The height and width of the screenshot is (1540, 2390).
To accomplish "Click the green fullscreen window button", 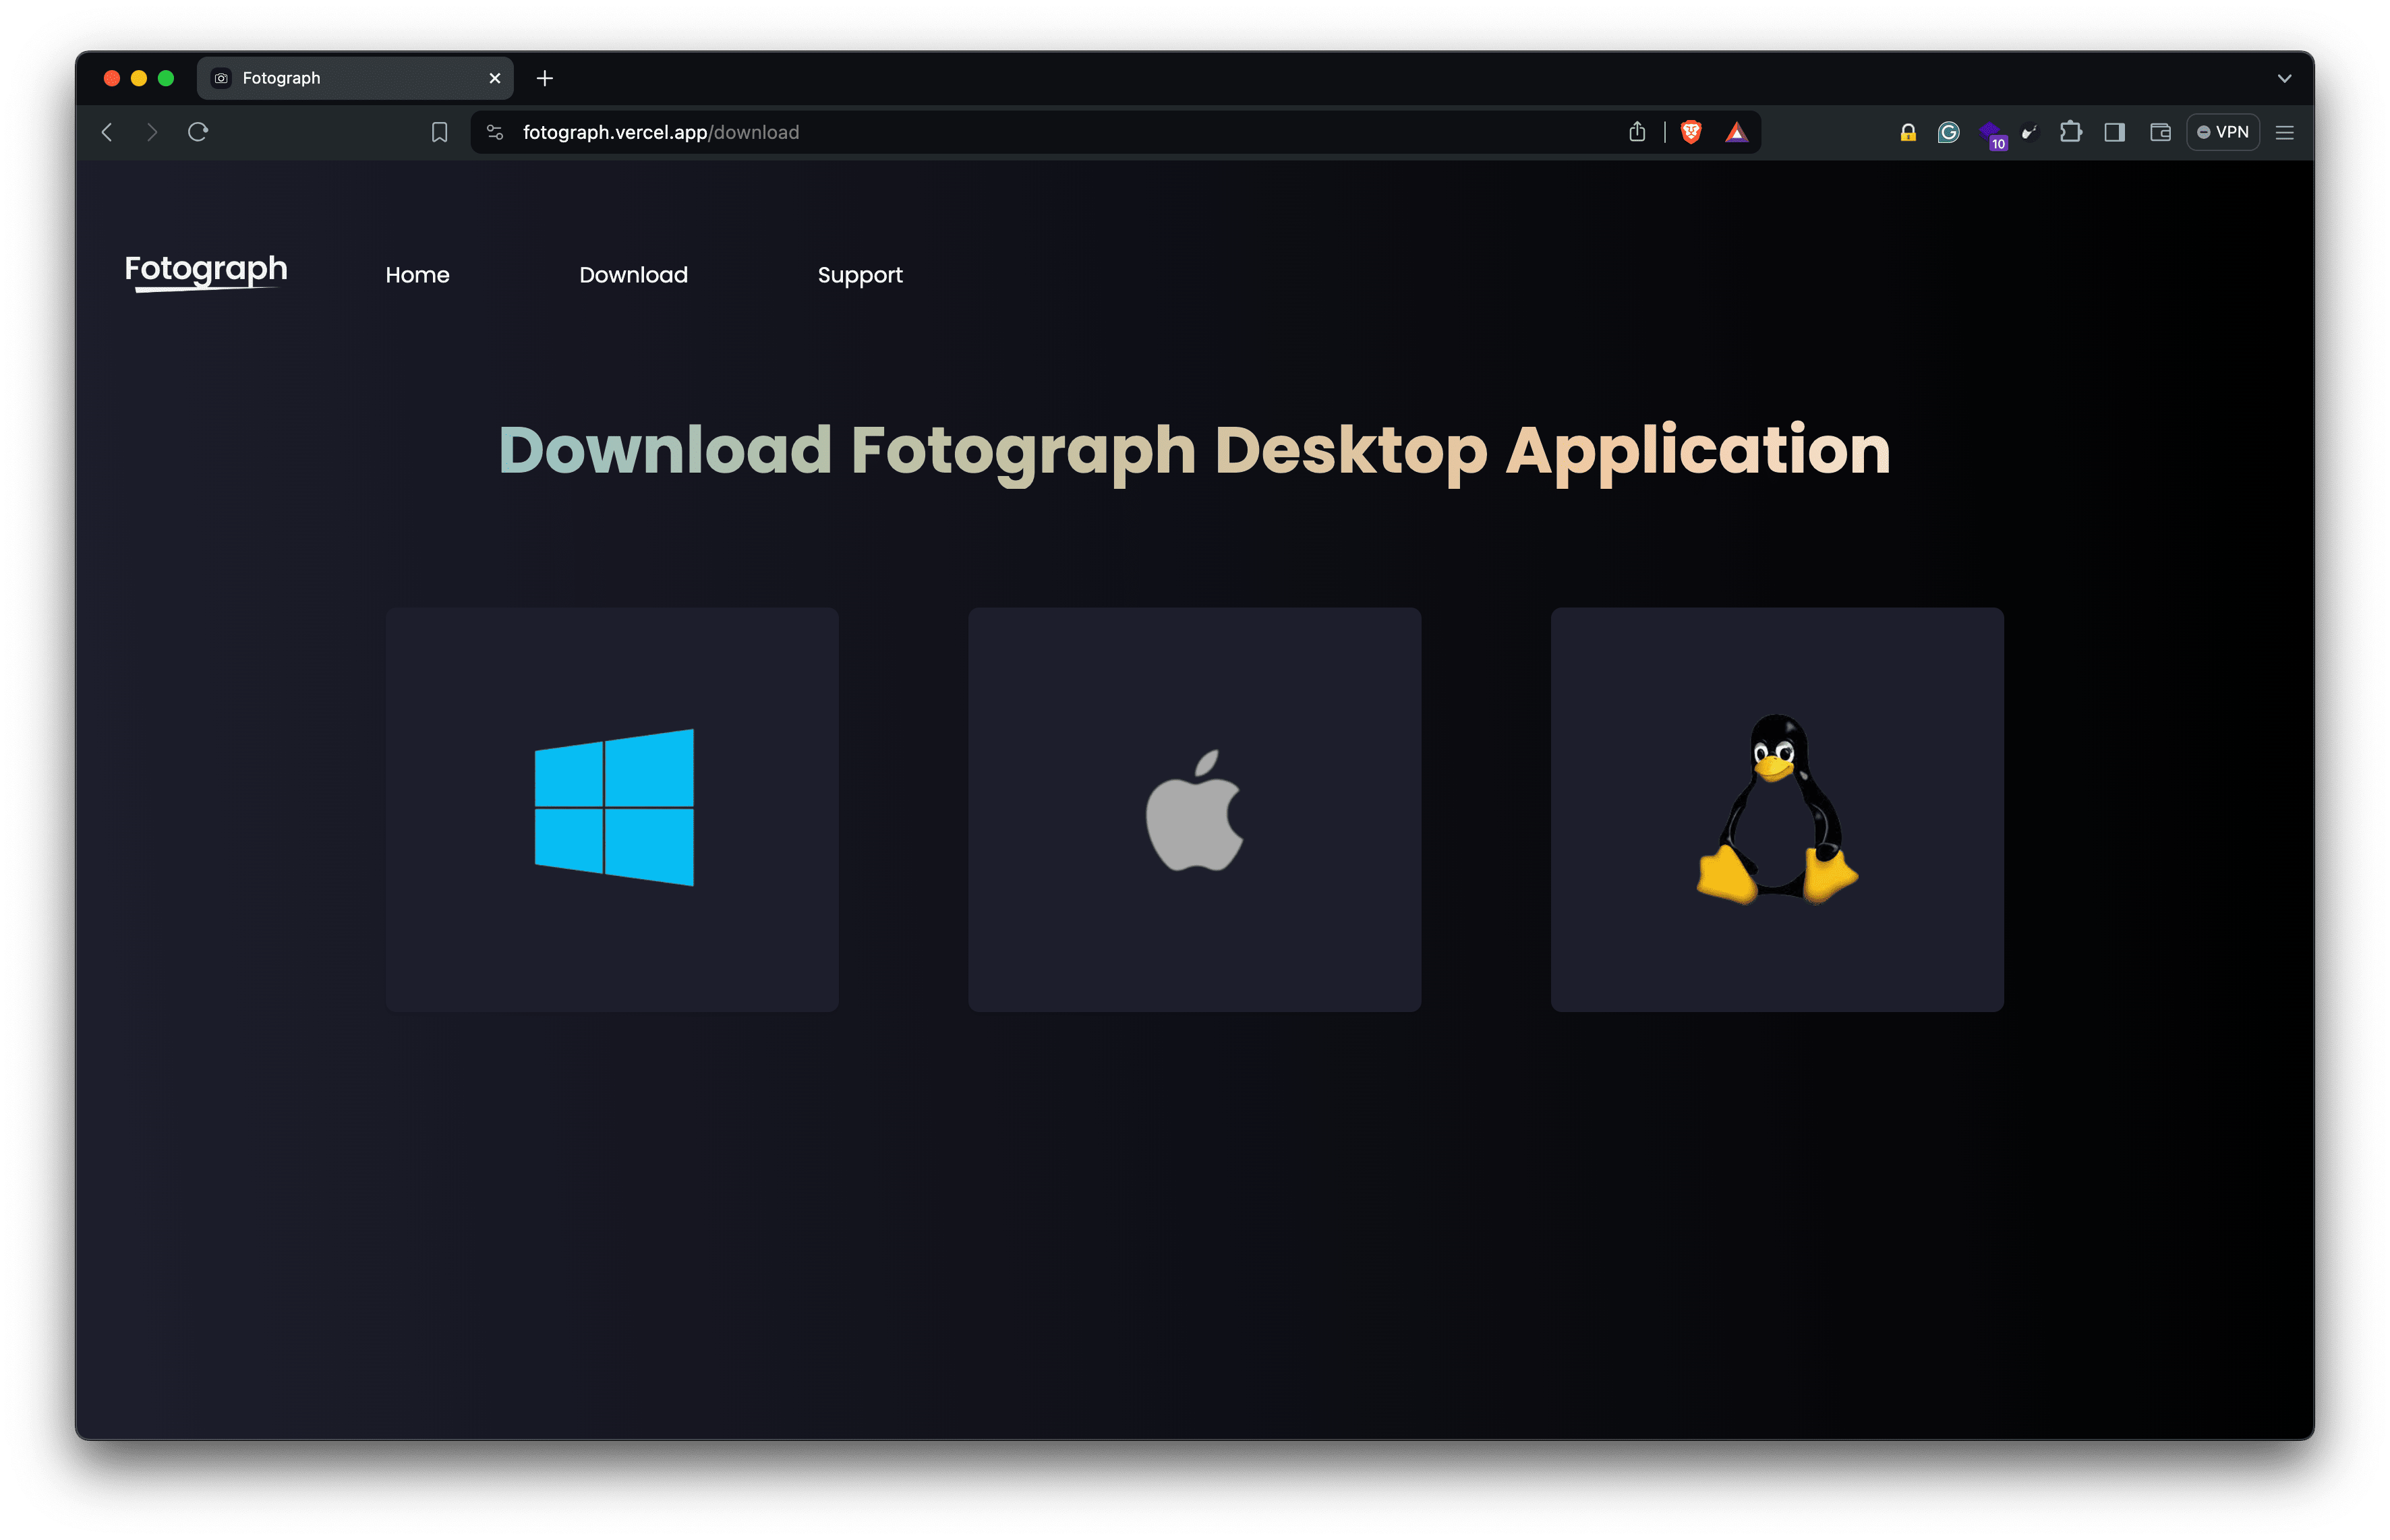I will (x=166, y=78).
